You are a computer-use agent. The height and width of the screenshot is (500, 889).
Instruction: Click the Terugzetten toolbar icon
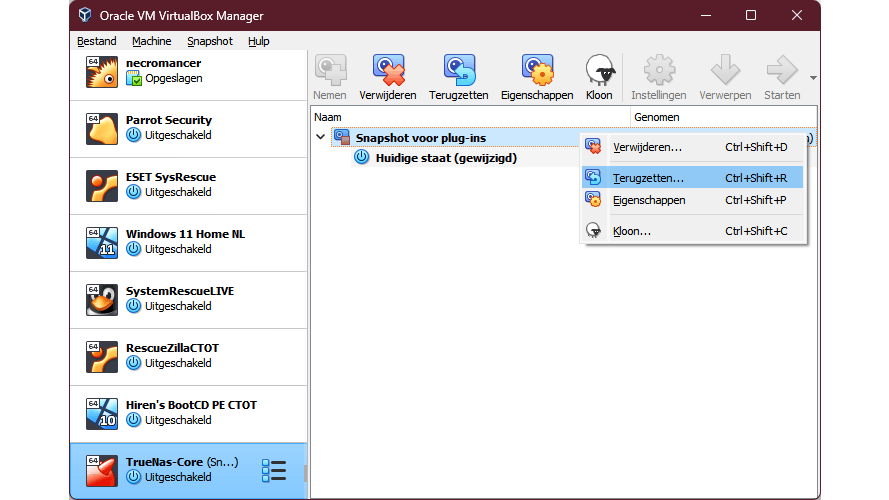[459, 70]
